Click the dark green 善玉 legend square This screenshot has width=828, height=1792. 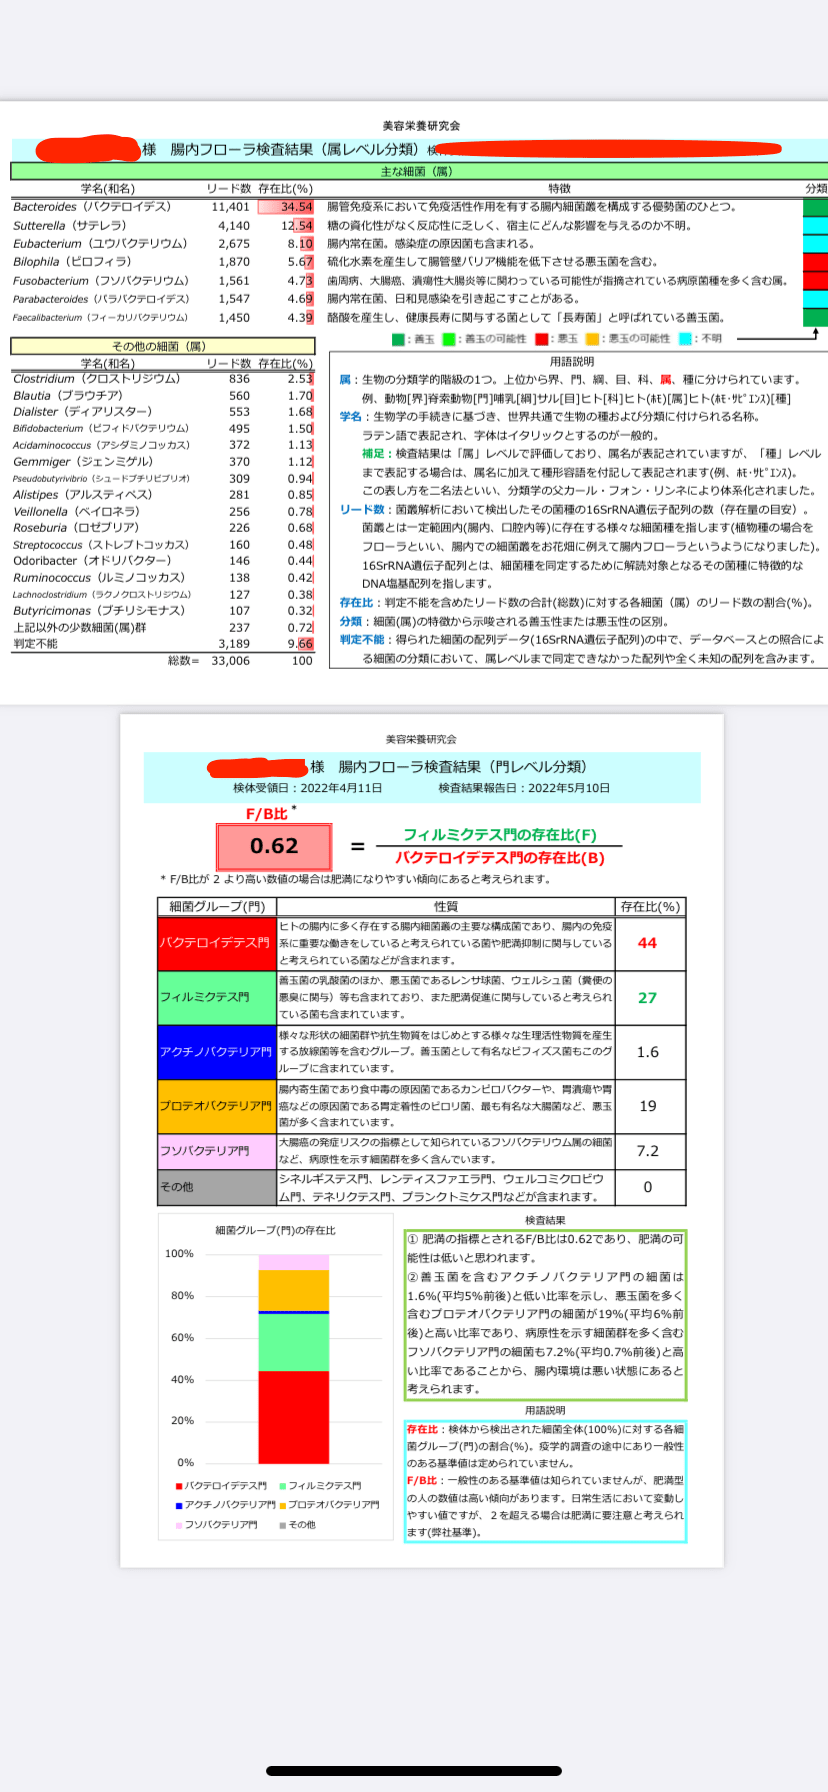click(x=398, y=339)
